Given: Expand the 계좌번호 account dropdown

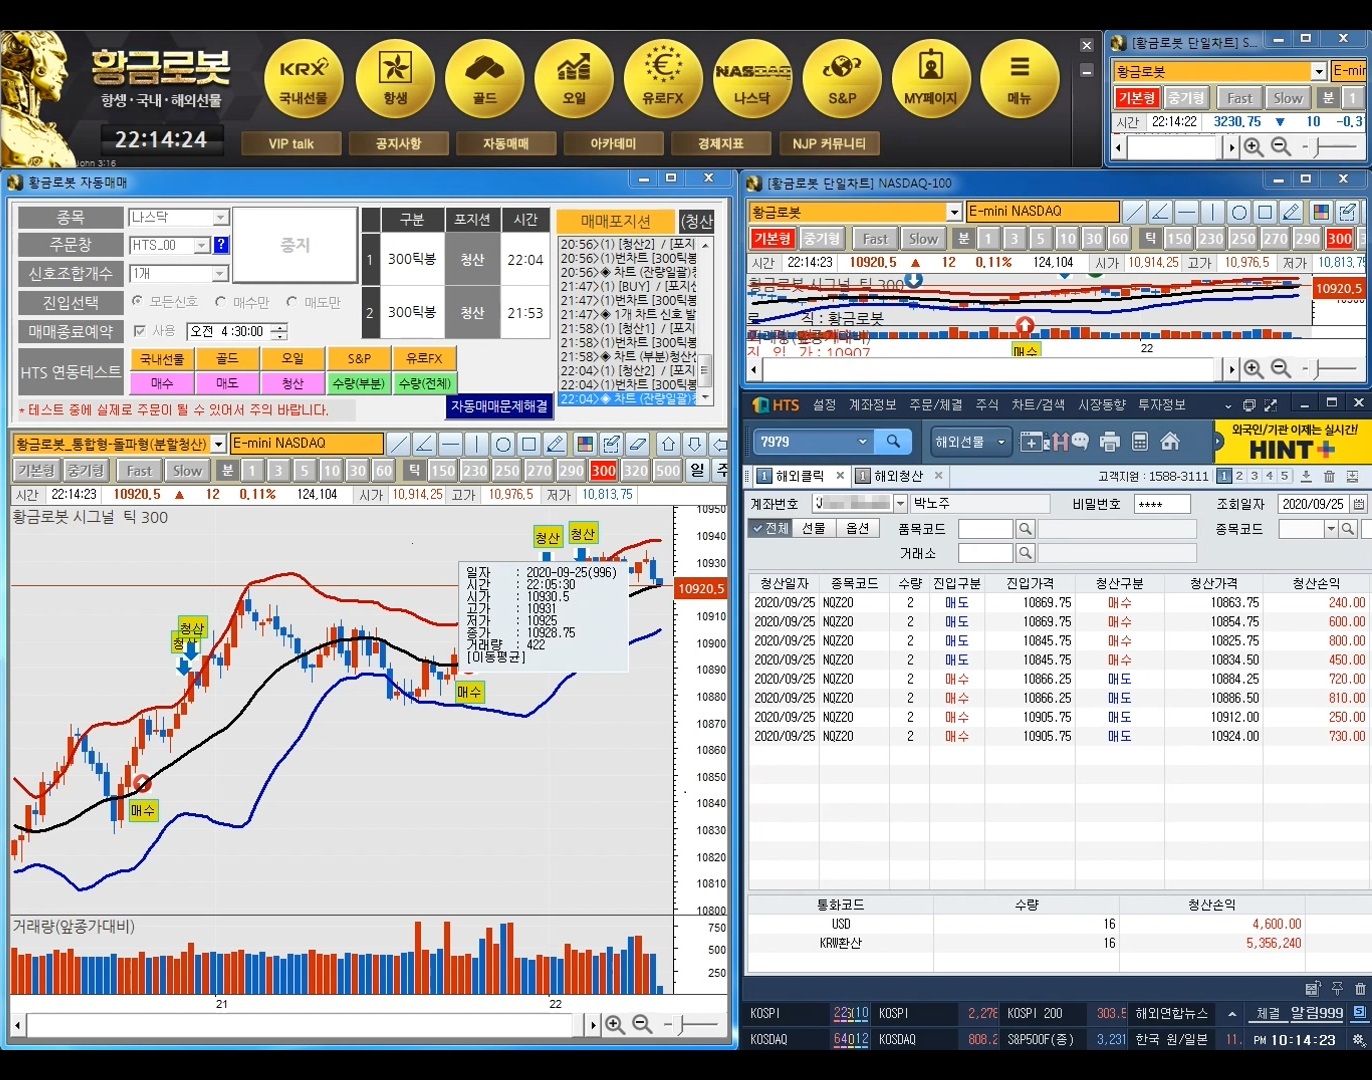Looking at the screenshot, I should coord(900,504).
